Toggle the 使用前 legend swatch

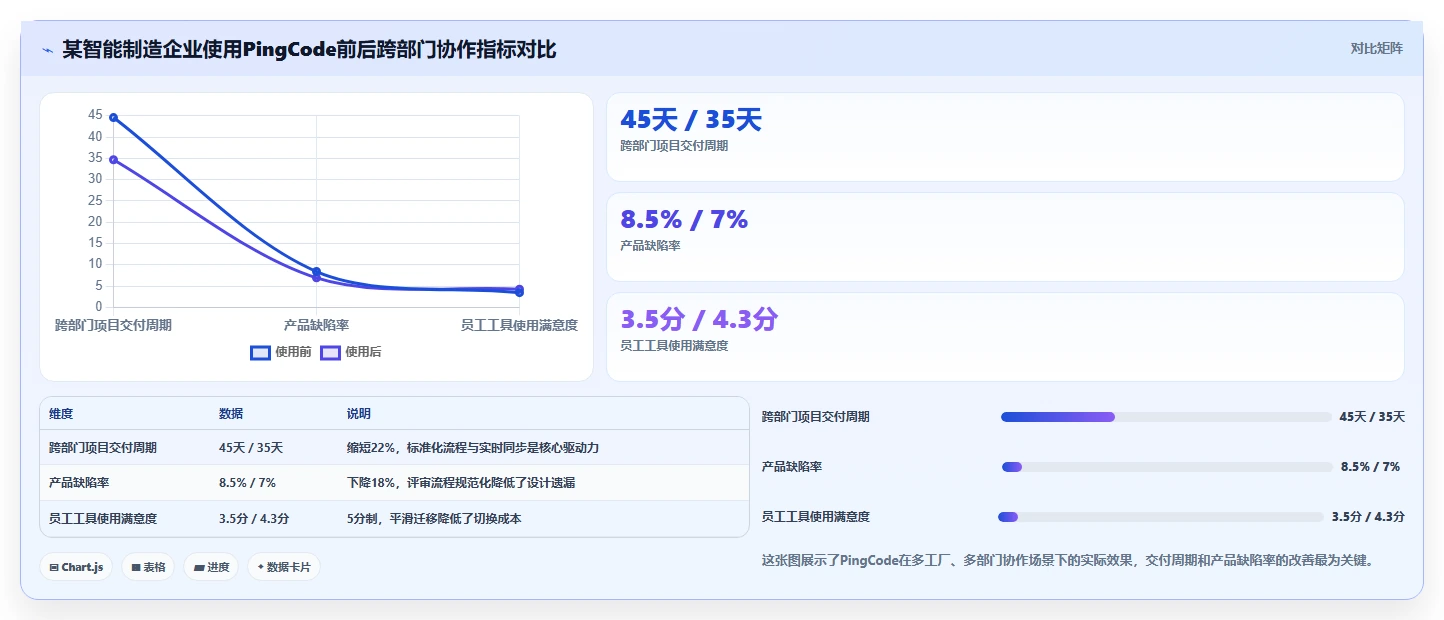260,352
